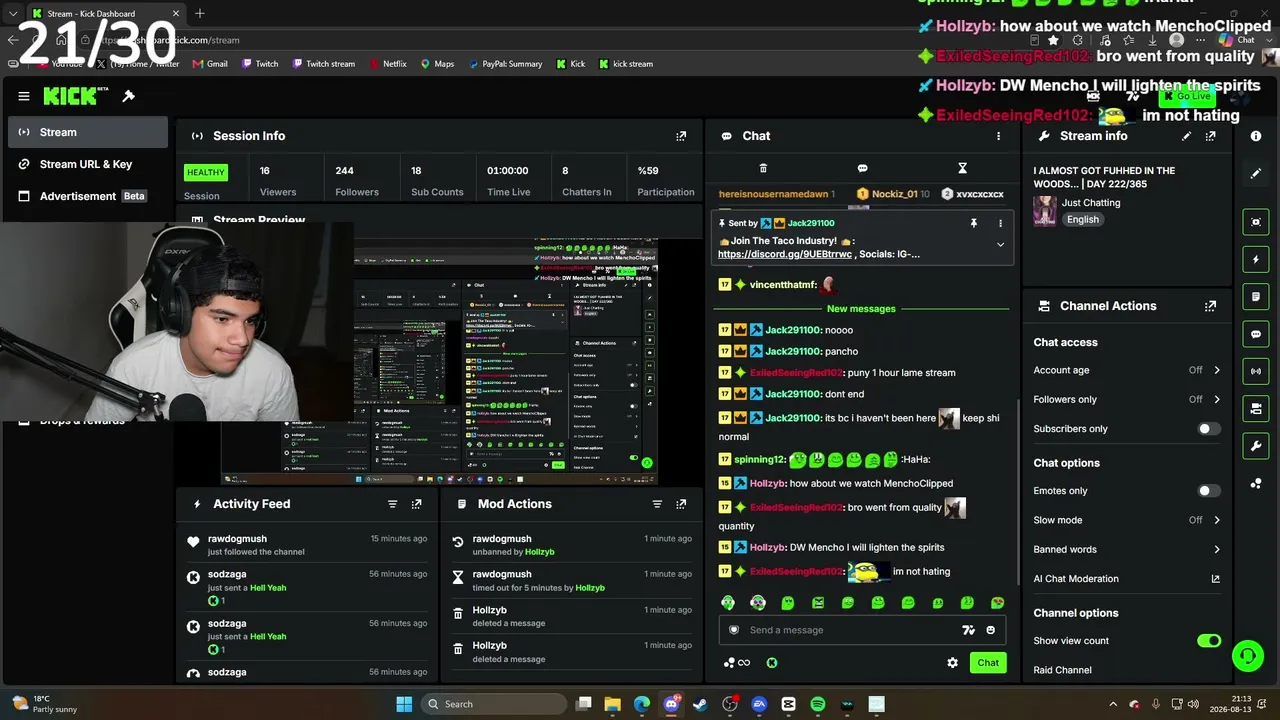Open the emoji picker in message box

click(991, 630)
